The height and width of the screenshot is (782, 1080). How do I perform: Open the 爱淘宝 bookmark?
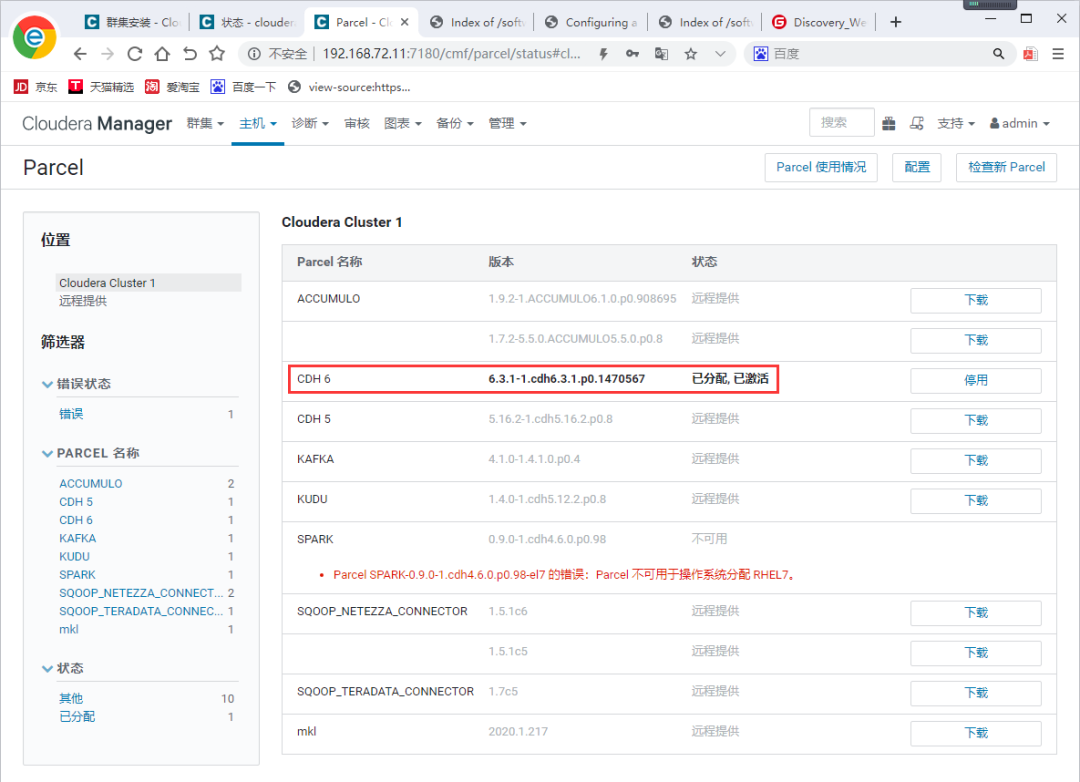(x=172, y=87)
